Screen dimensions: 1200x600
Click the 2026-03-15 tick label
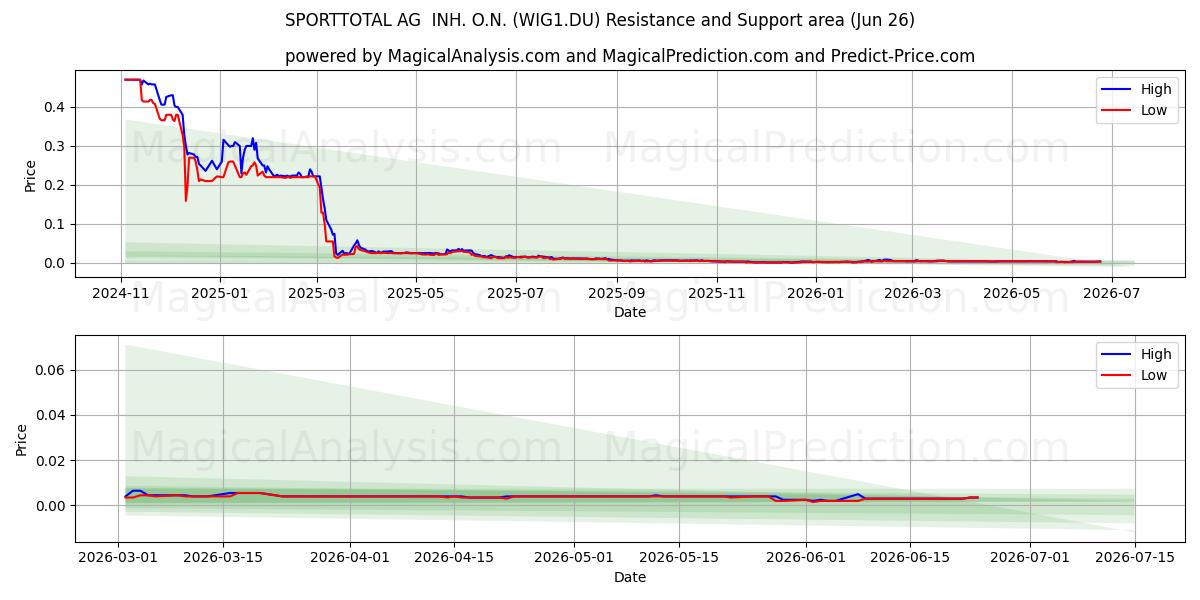tap(222, 558)
